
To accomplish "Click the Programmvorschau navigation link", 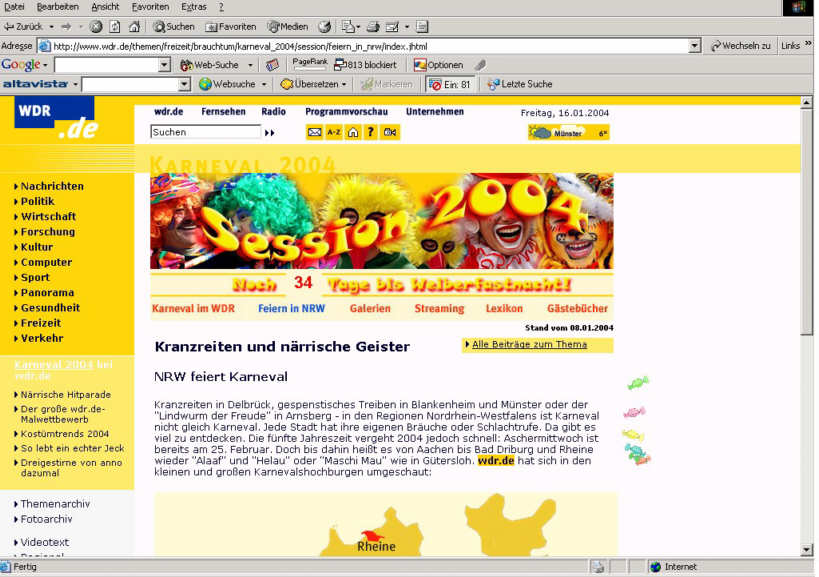I will click(346, 112).
